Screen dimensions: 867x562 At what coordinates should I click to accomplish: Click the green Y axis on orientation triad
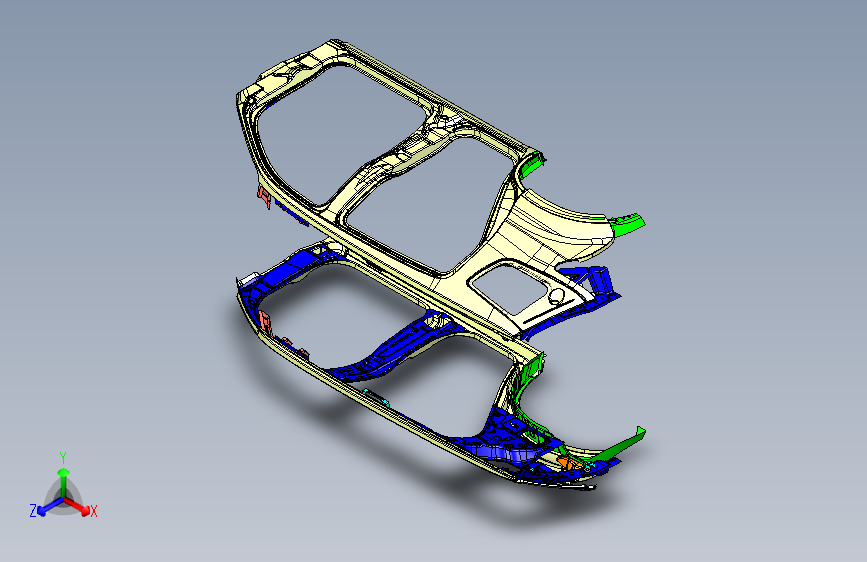[x=64, y=482]
